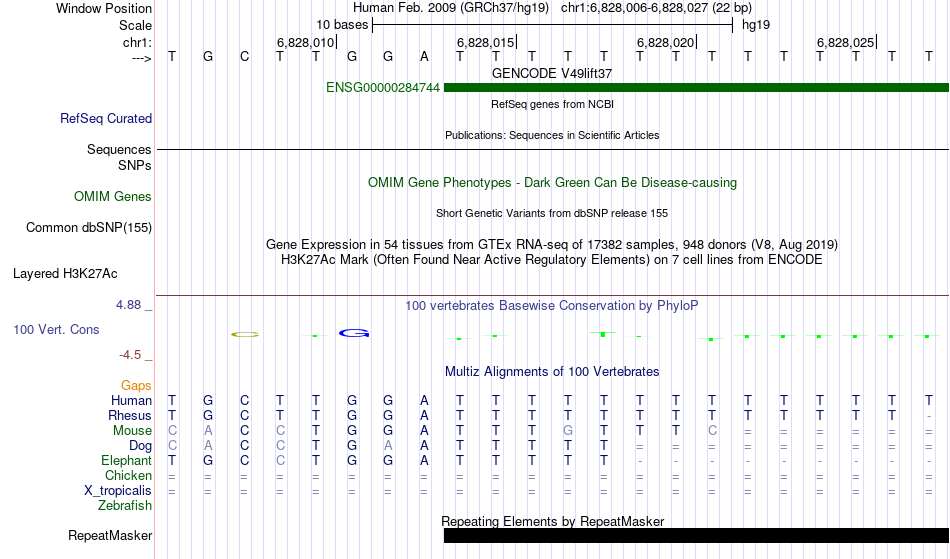Screen dimensions: 950x559
Task: Click the GTEx Gene Expression title line
Action: click(x=552, y=245)
